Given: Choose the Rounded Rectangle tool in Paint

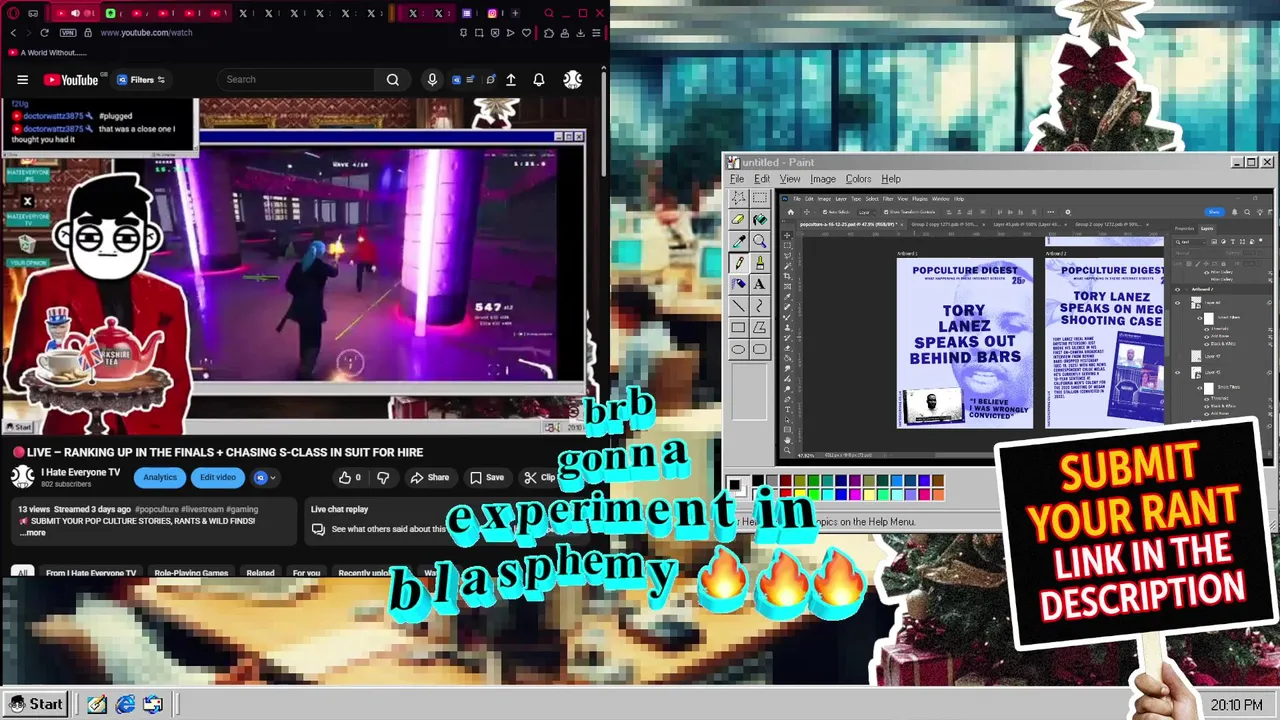Looking at the screenshot, I should pos(760,349).
